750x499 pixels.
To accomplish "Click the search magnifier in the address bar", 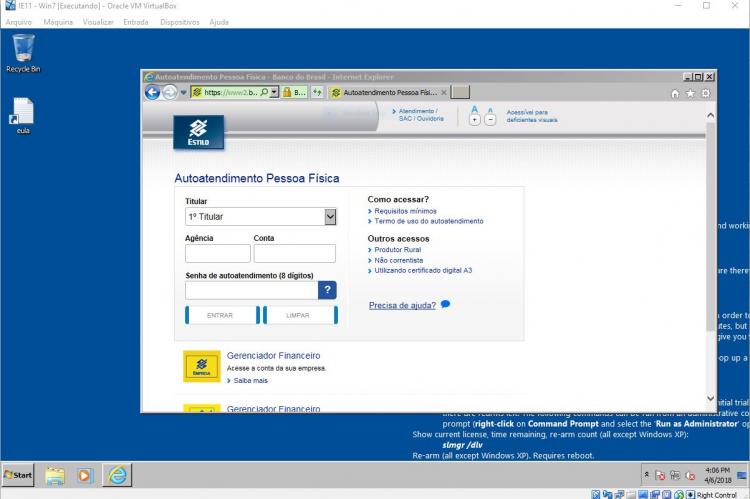I will point(264,92).
